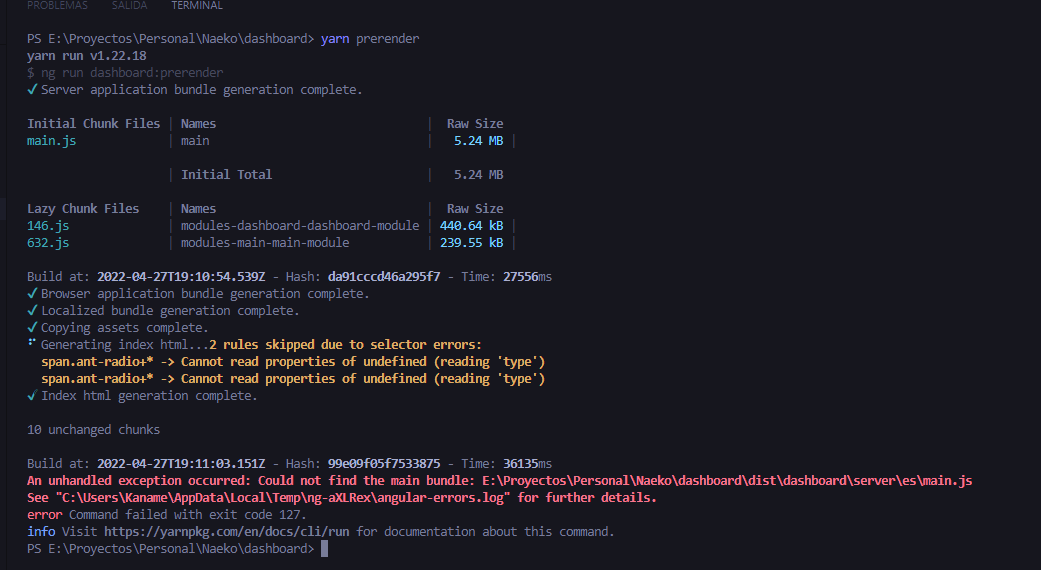Click build timestamp 2022-04-27T19:10:54.539Z
The height and width of the screenshot is (570, 1041).
[181, 277]
